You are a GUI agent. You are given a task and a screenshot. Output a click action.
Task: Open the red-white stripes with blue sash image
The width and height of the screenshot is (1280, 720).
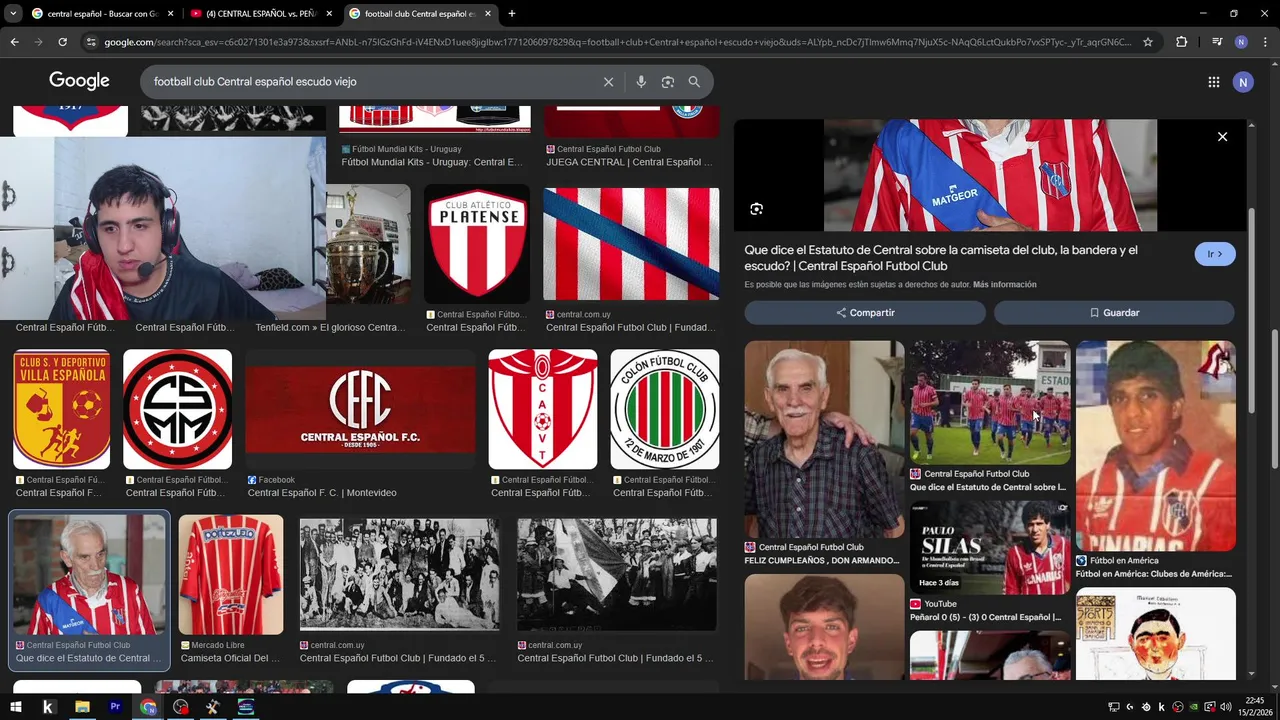click(x=631, y=243)
